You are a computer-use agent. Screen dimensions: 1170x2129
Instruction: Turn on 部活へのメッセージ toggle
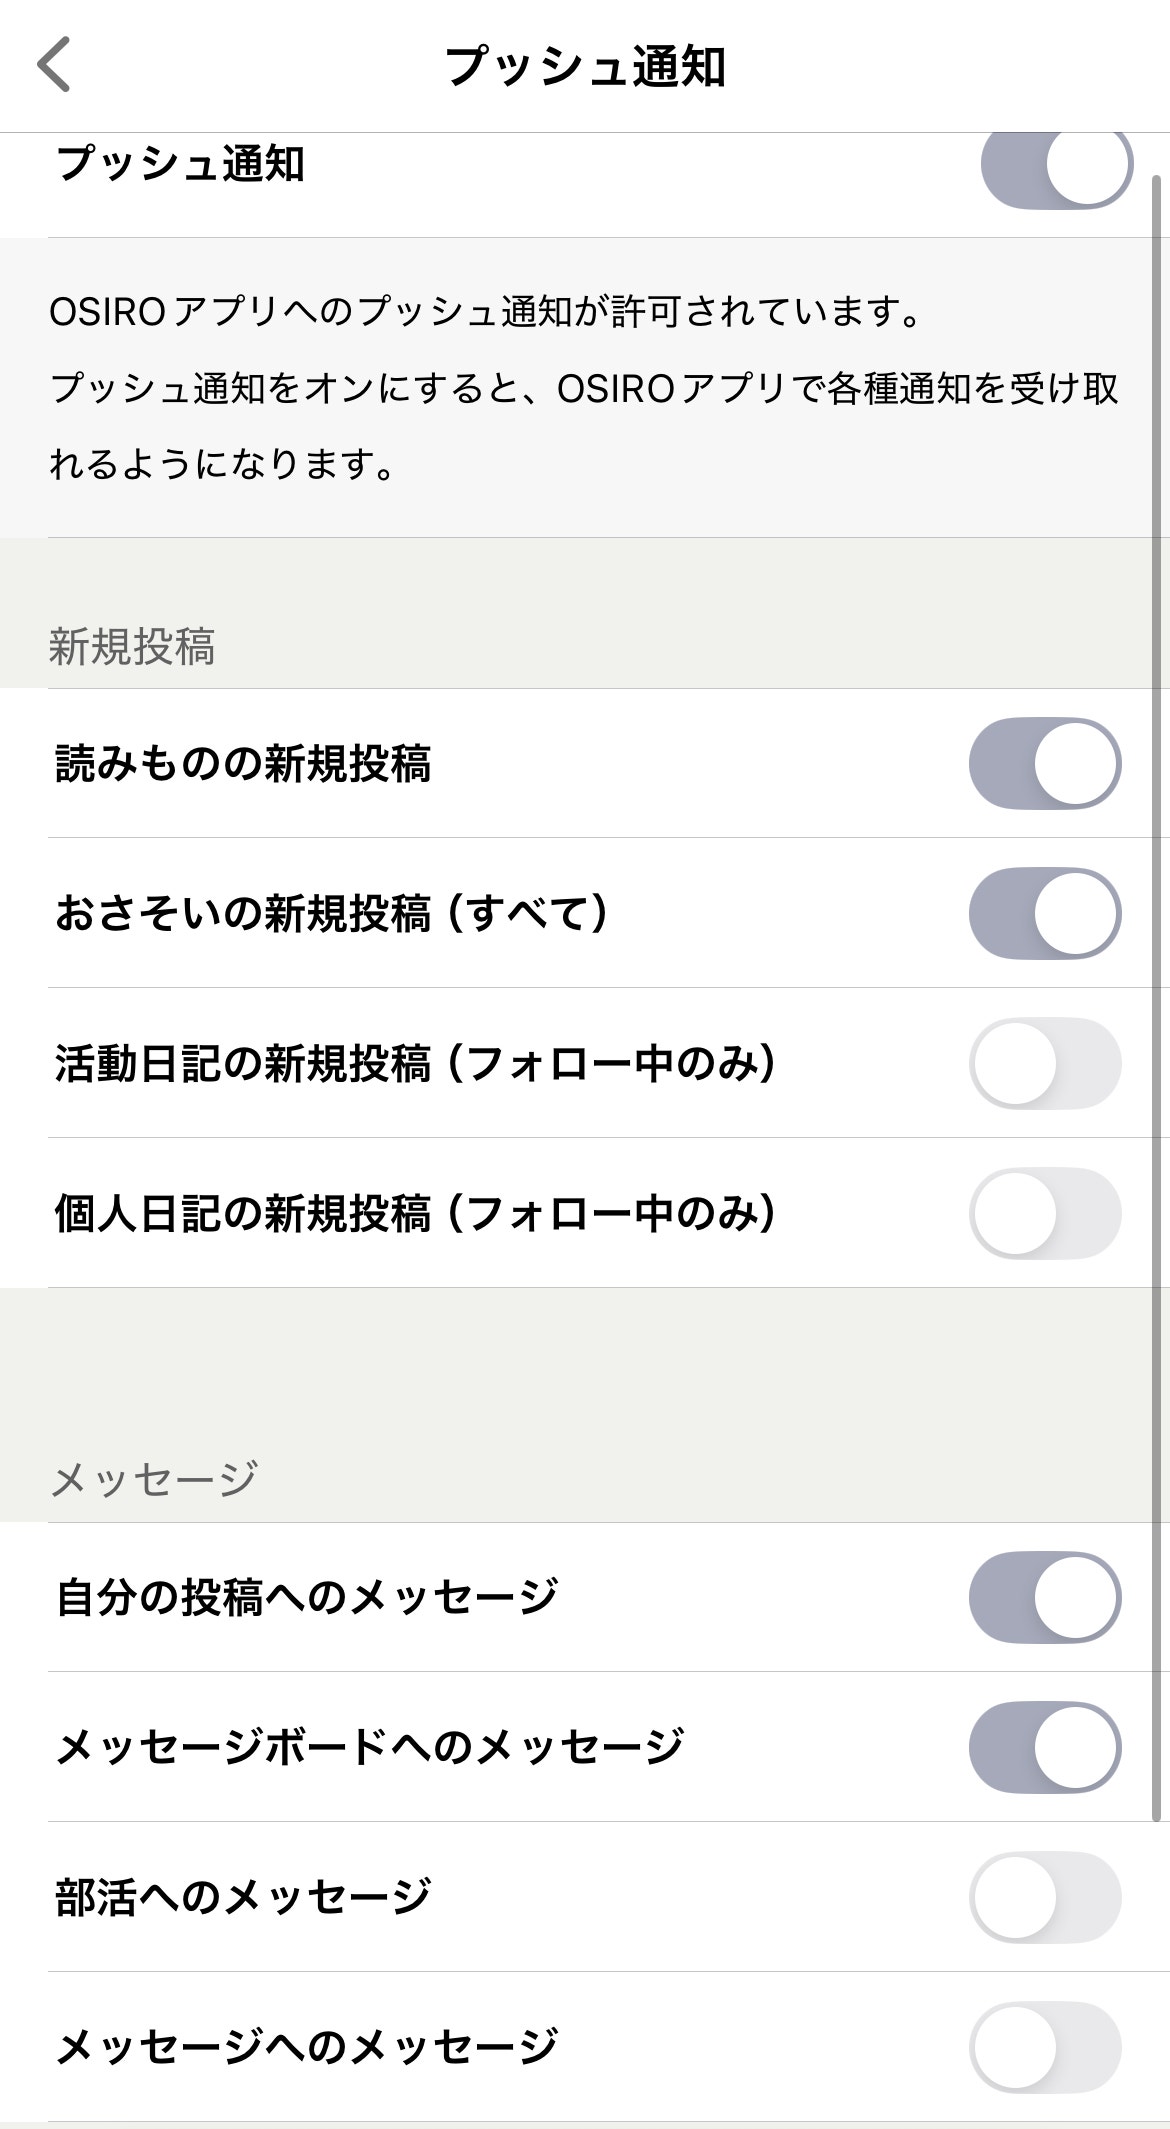point(1044,1897)
